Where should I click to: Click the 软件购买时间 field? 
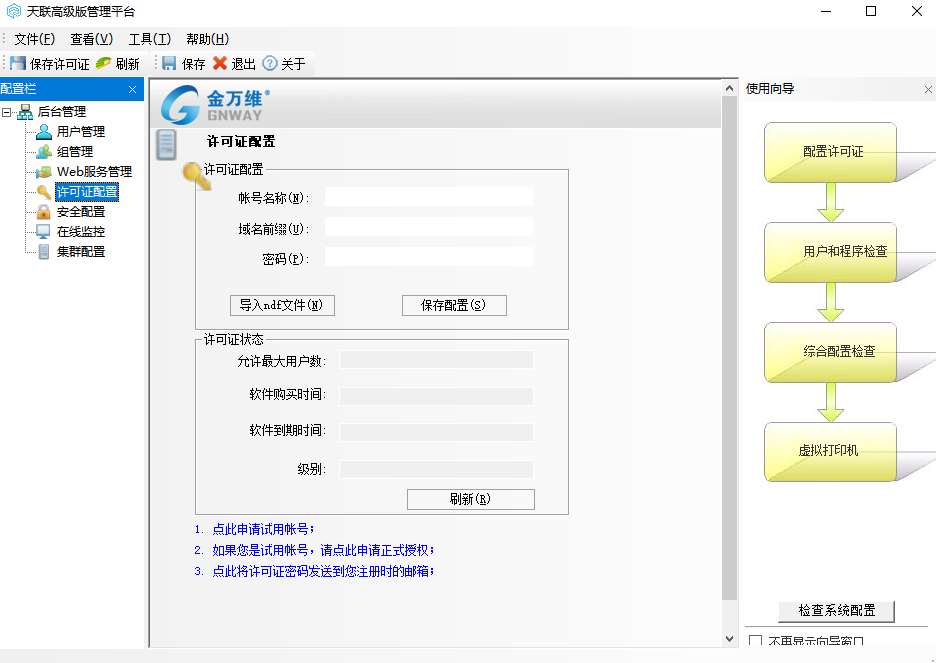(436, 396)
